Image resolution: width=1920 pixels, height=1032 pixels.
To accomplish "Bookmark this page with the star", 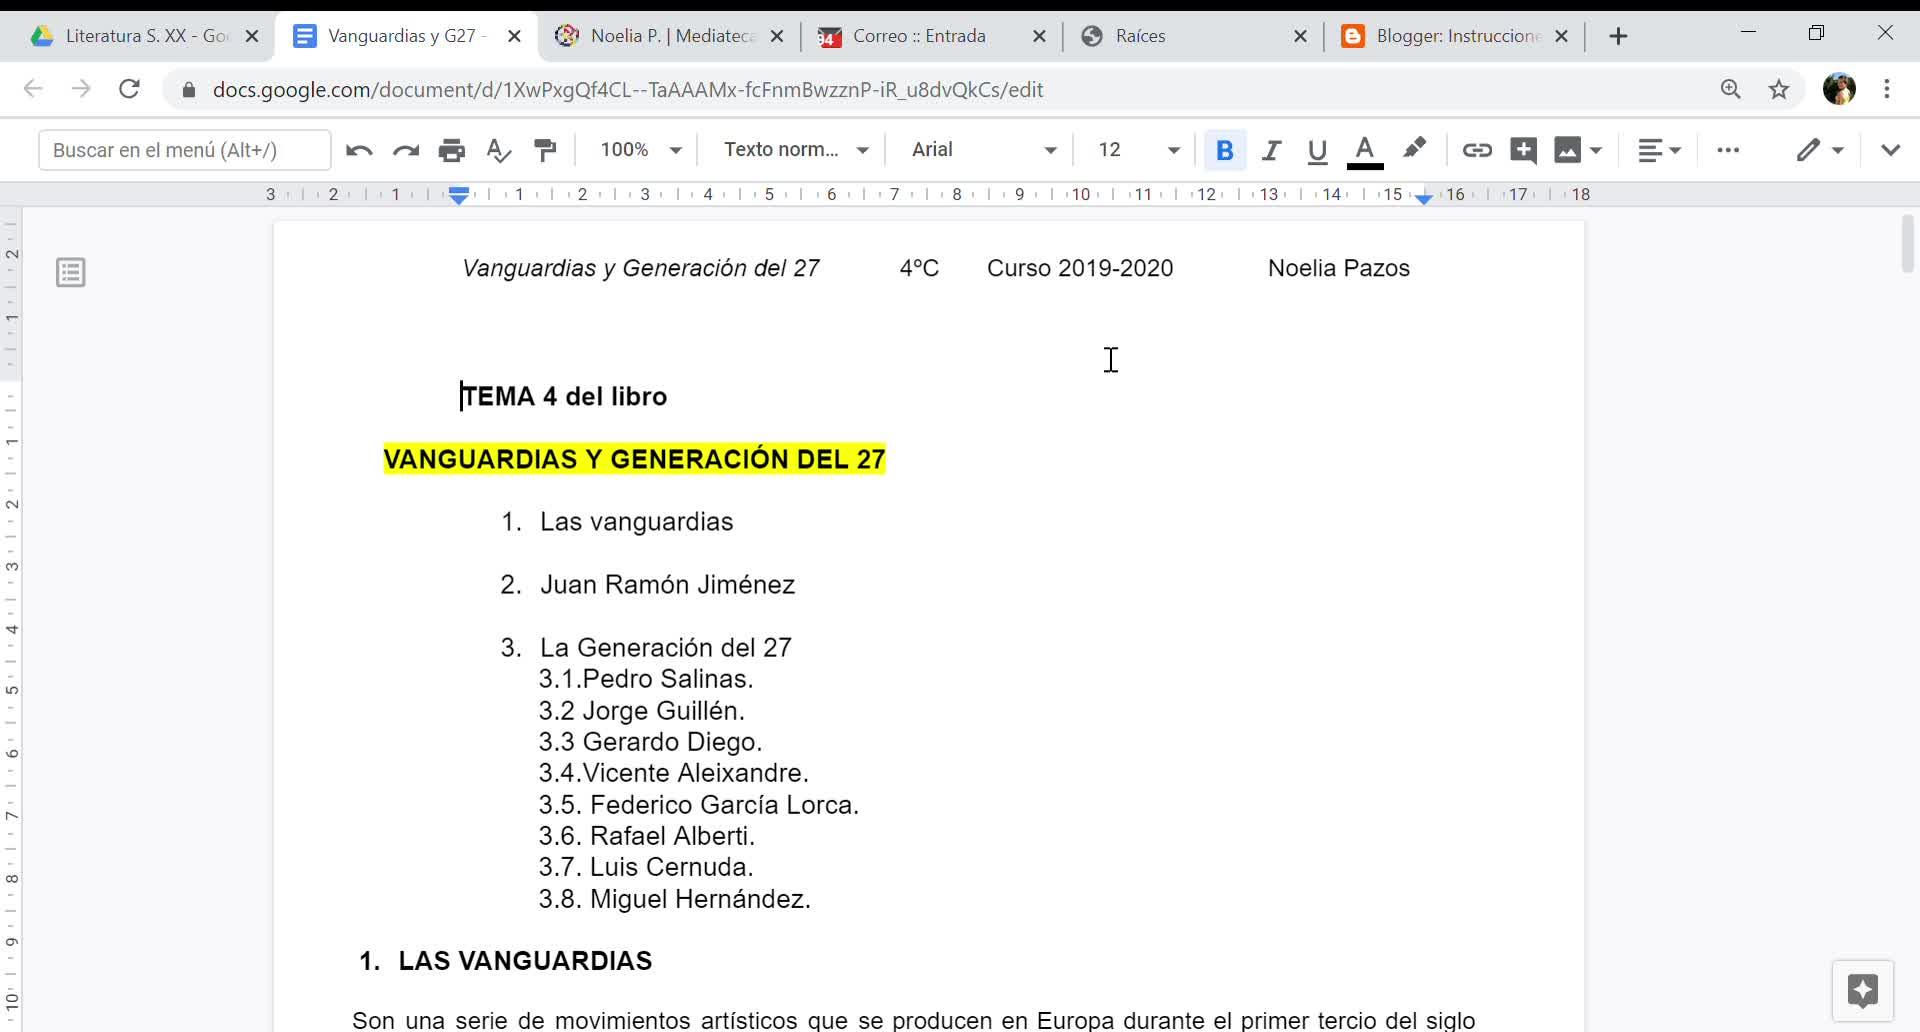I will point(1779,89).
